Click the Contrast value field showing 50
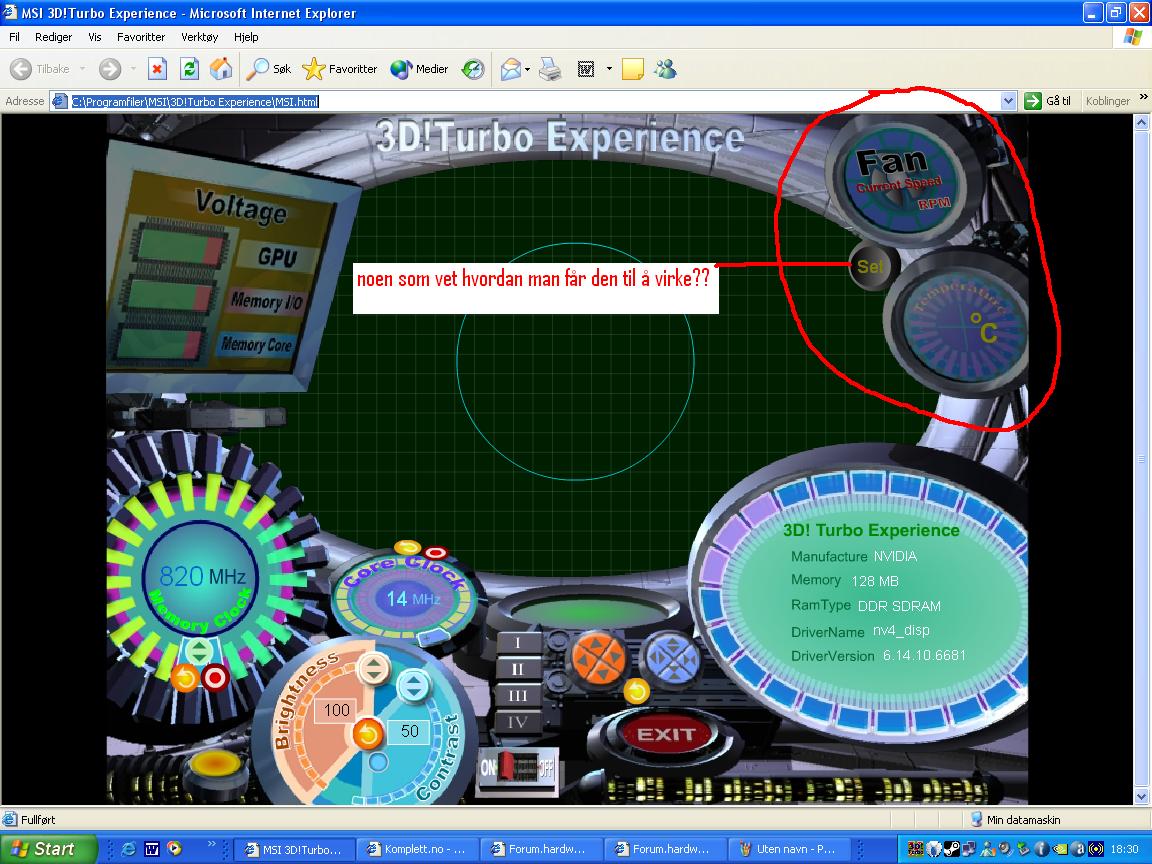 pos(408,731)
